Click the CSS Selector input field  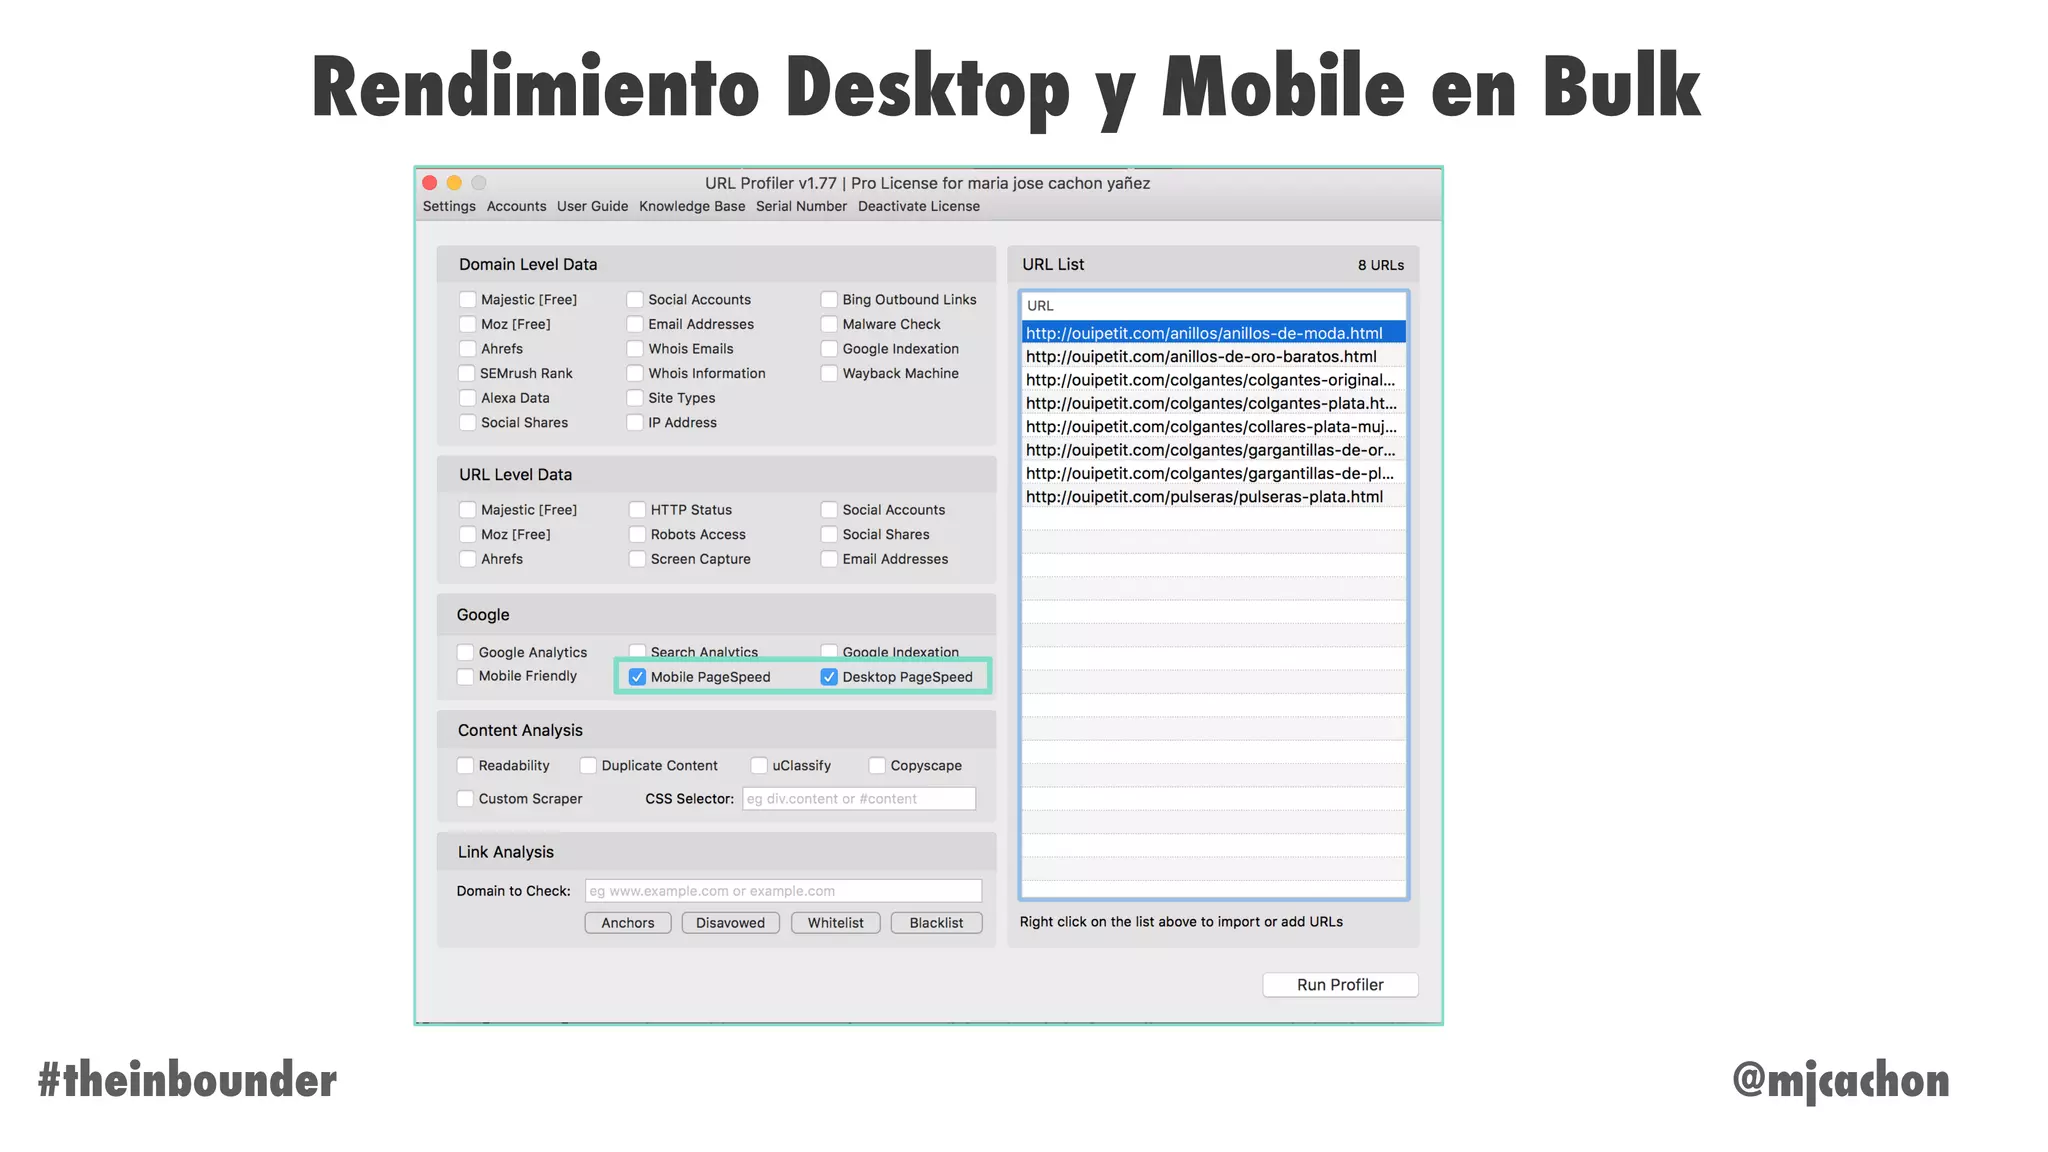point(859,798)
